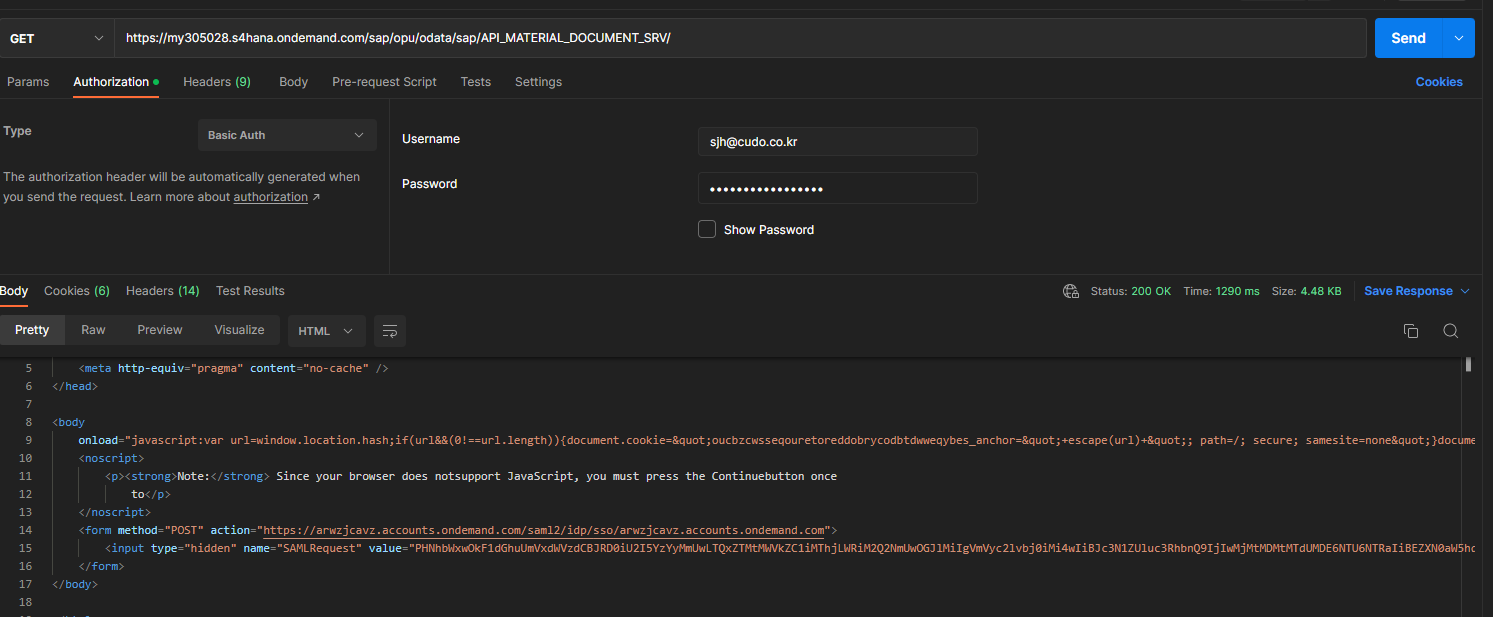Follow the authorization learn more link
Image resolution: width=1493 pixels, height=617 pixels.
(271, 197)
